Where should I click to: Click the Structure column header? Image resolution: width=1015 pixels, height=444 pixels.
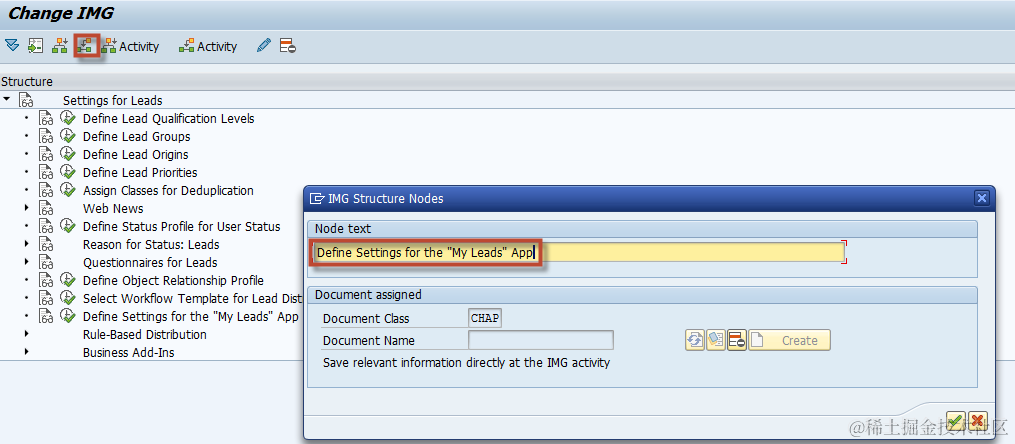(x=27, y=82)
